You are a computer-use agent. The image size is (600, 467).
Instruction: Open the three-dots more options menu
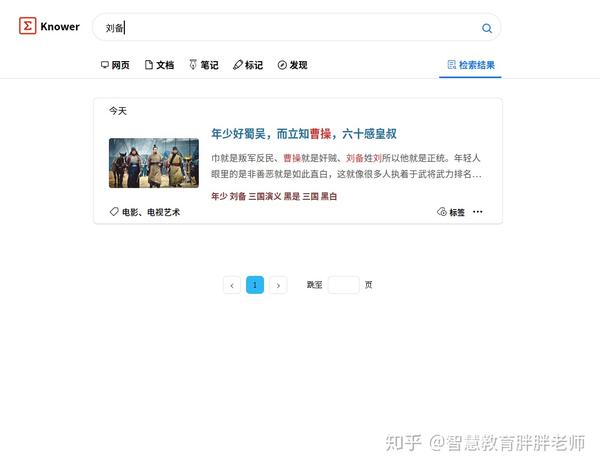478,212
